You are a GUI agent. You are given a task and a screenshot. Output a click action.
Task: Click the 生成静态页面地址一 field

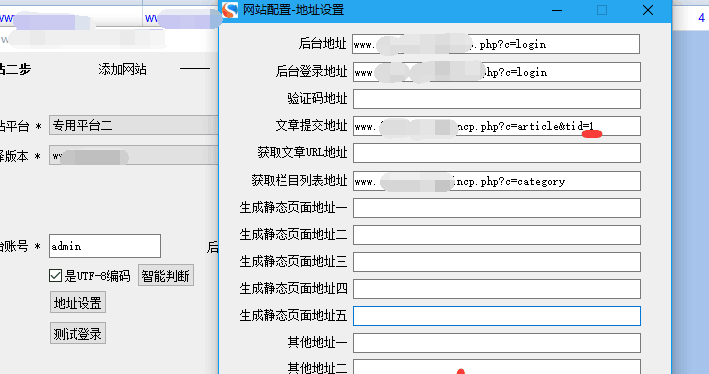[496, 208]
